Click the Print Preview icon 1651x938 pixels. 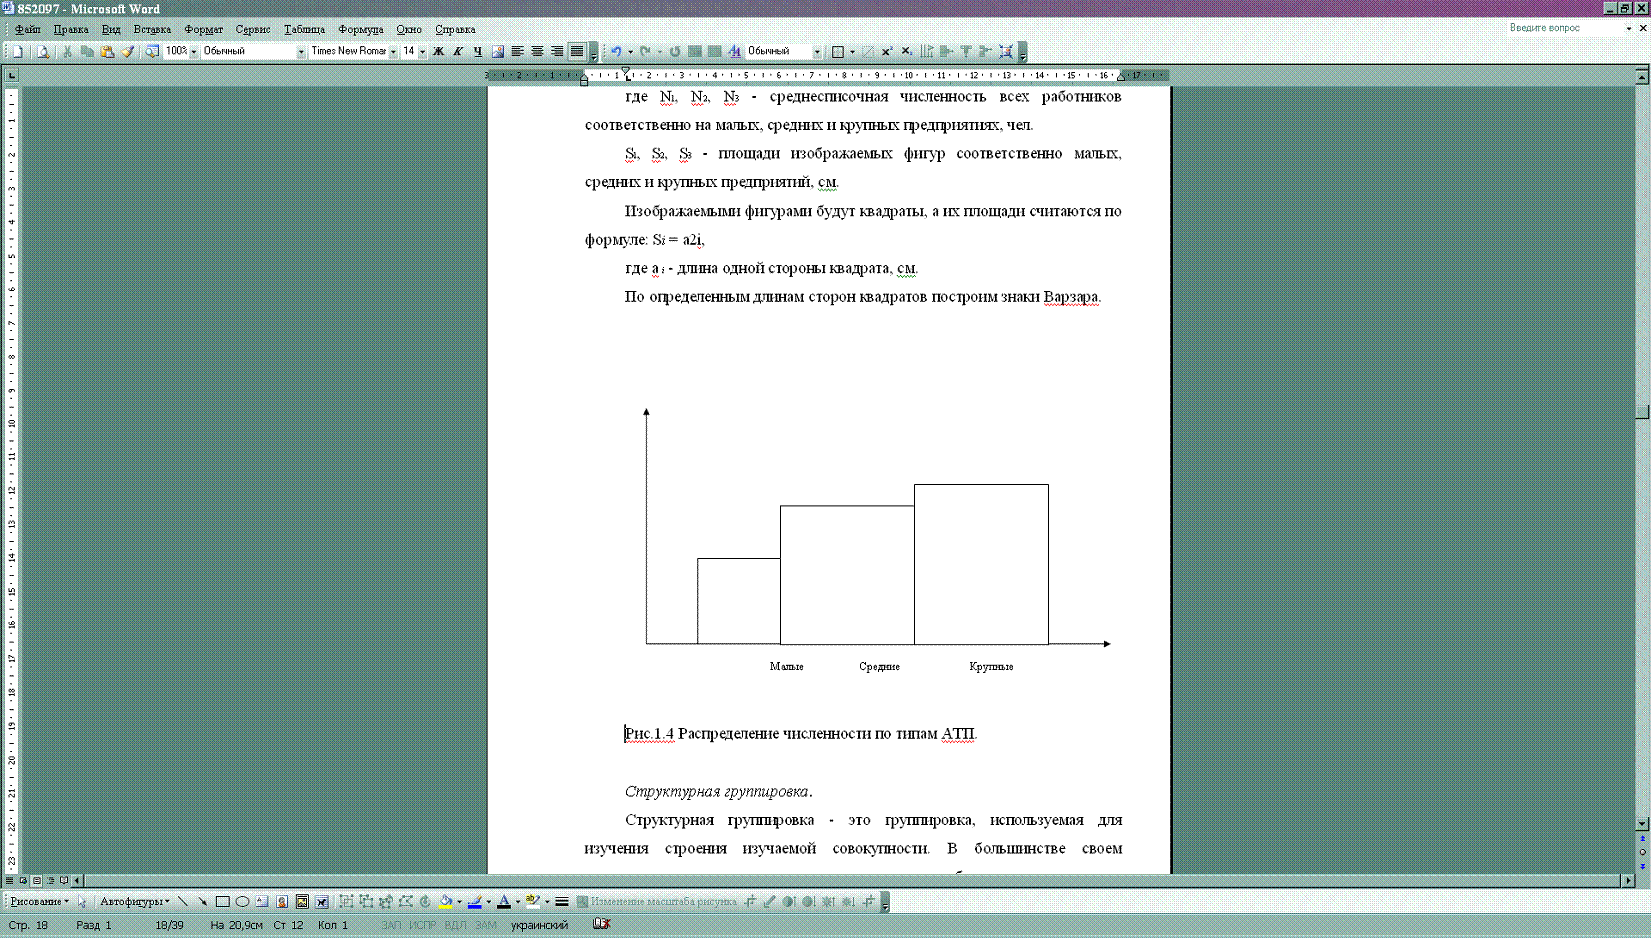coord(43,51)
